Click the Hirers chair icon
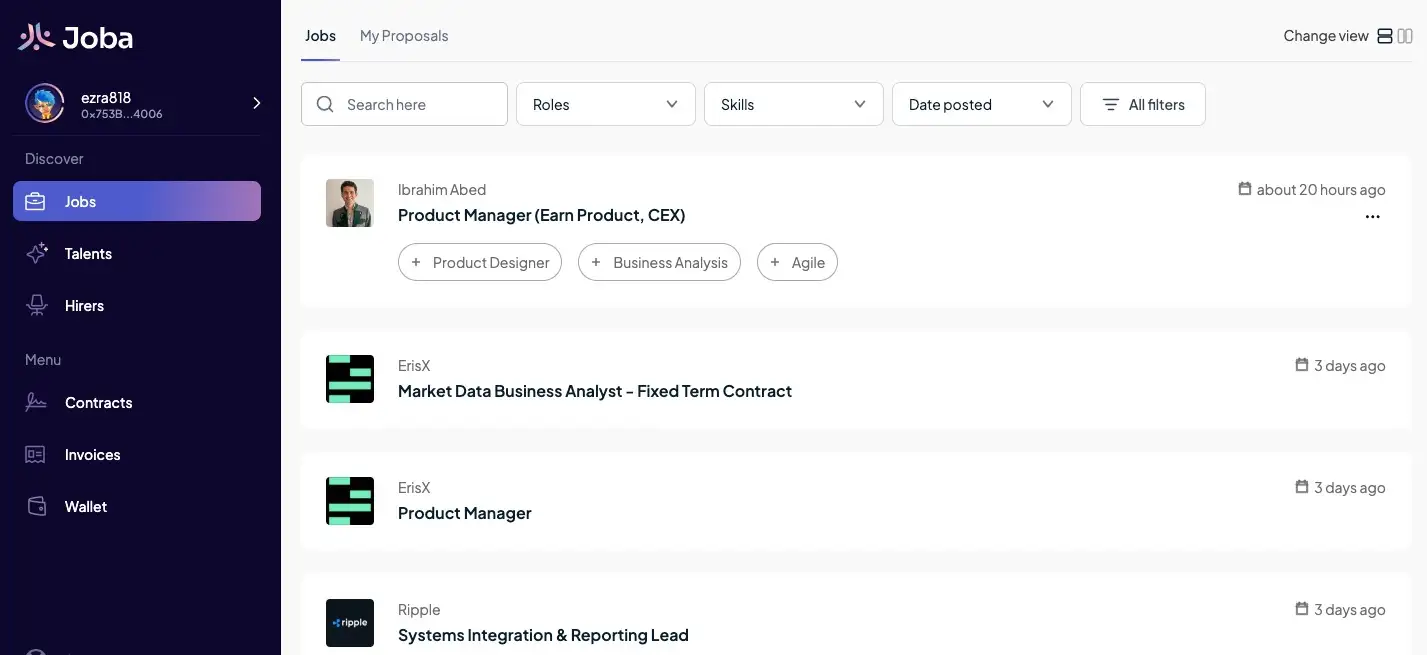The height and width of the screenshot is (655, 1427). (x=37, y=305)
